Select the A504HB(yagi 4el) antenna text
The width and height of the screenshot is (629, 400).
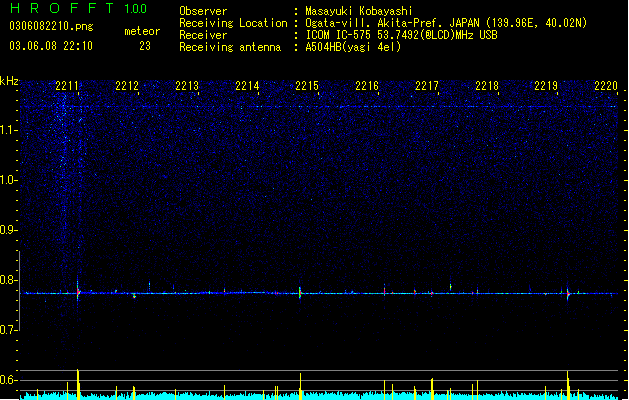click(353, 47)
